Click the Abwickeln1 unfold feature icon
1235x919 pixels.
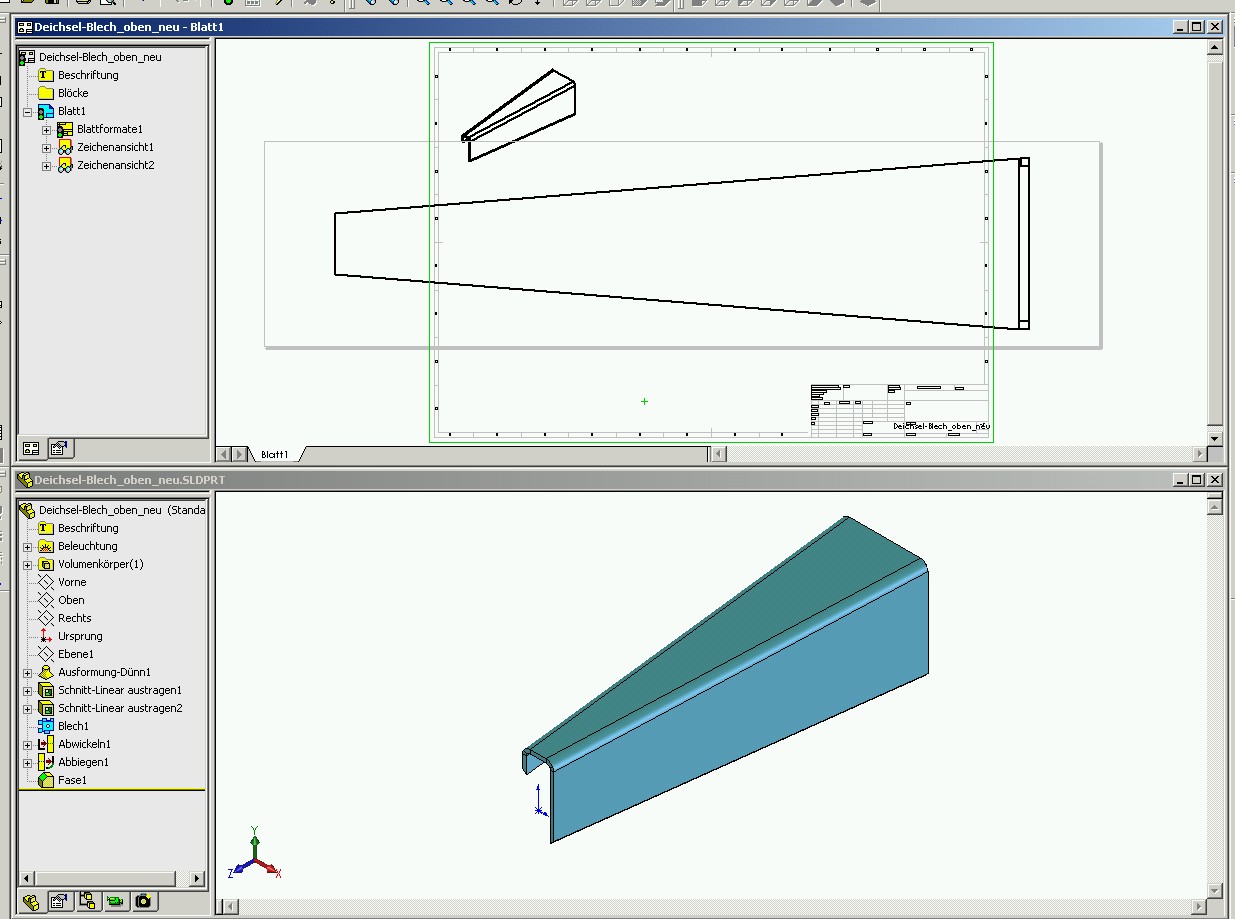point(45,744)
